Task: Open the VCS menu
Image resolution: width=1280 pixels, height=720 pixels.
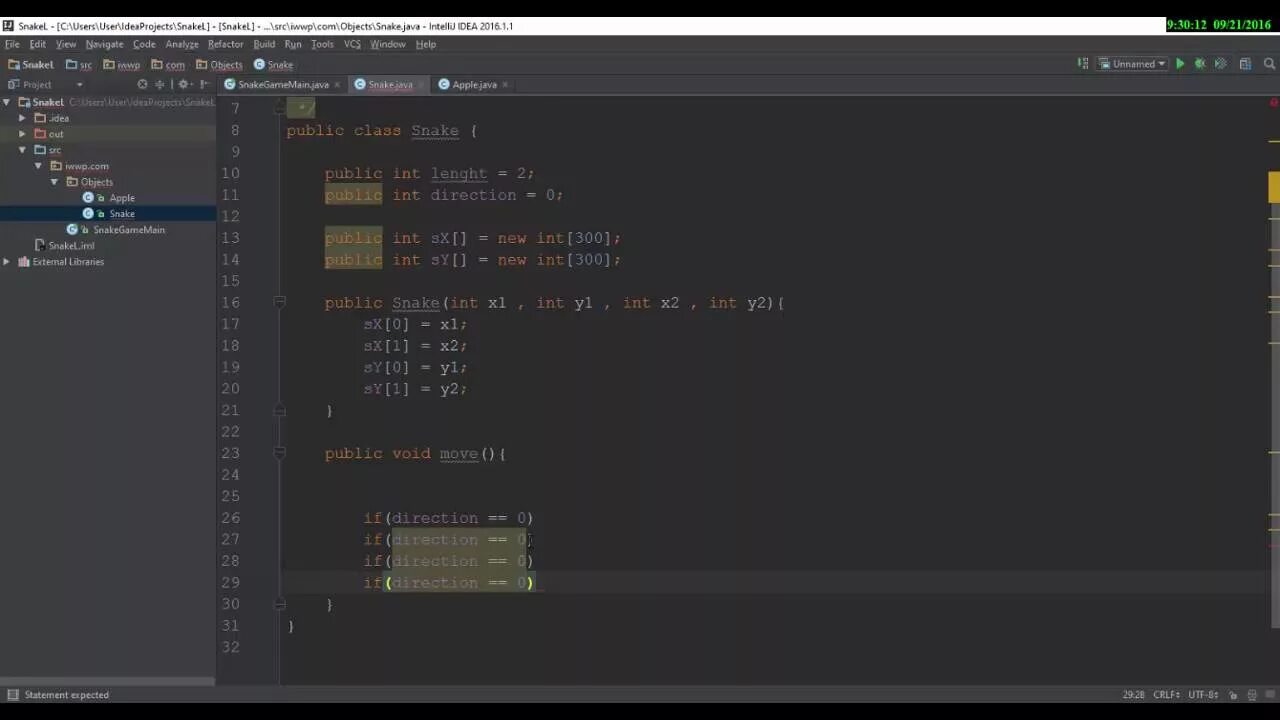Action: pyautogui.click(x=352, y=44)
